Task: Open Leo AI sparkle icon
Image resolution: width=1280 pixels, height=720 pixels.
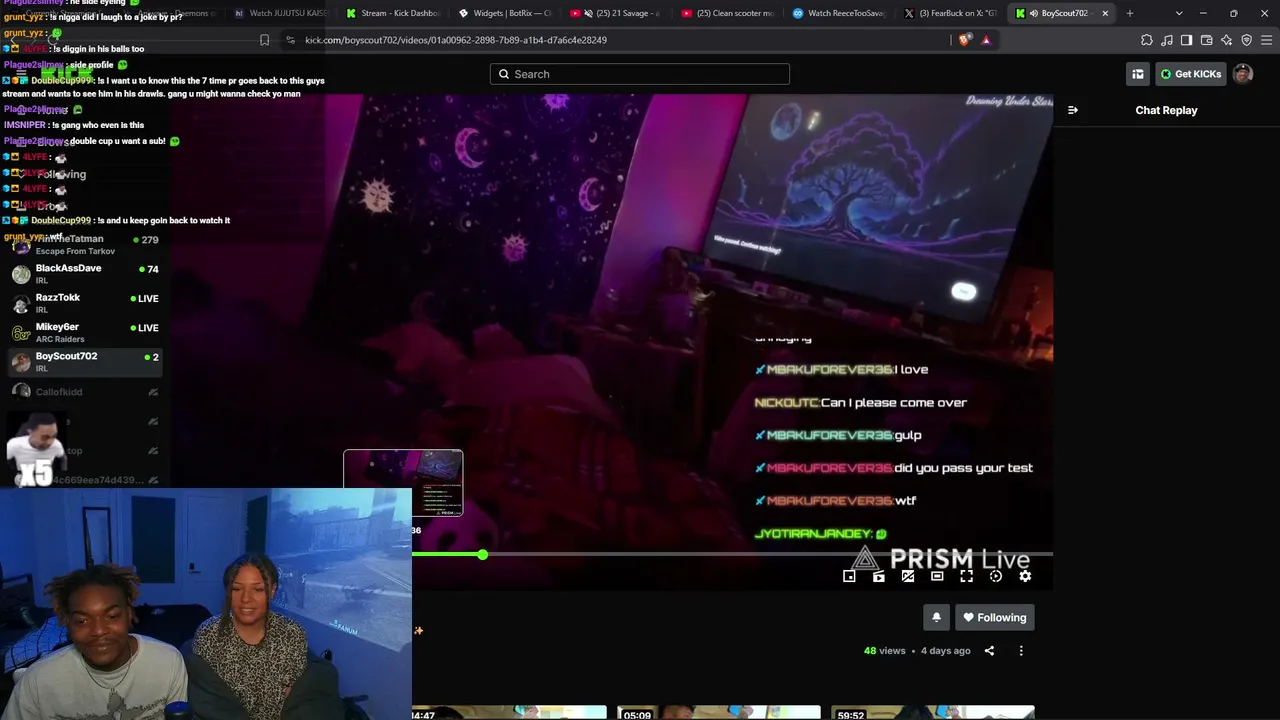Action: coord(1226,40)
